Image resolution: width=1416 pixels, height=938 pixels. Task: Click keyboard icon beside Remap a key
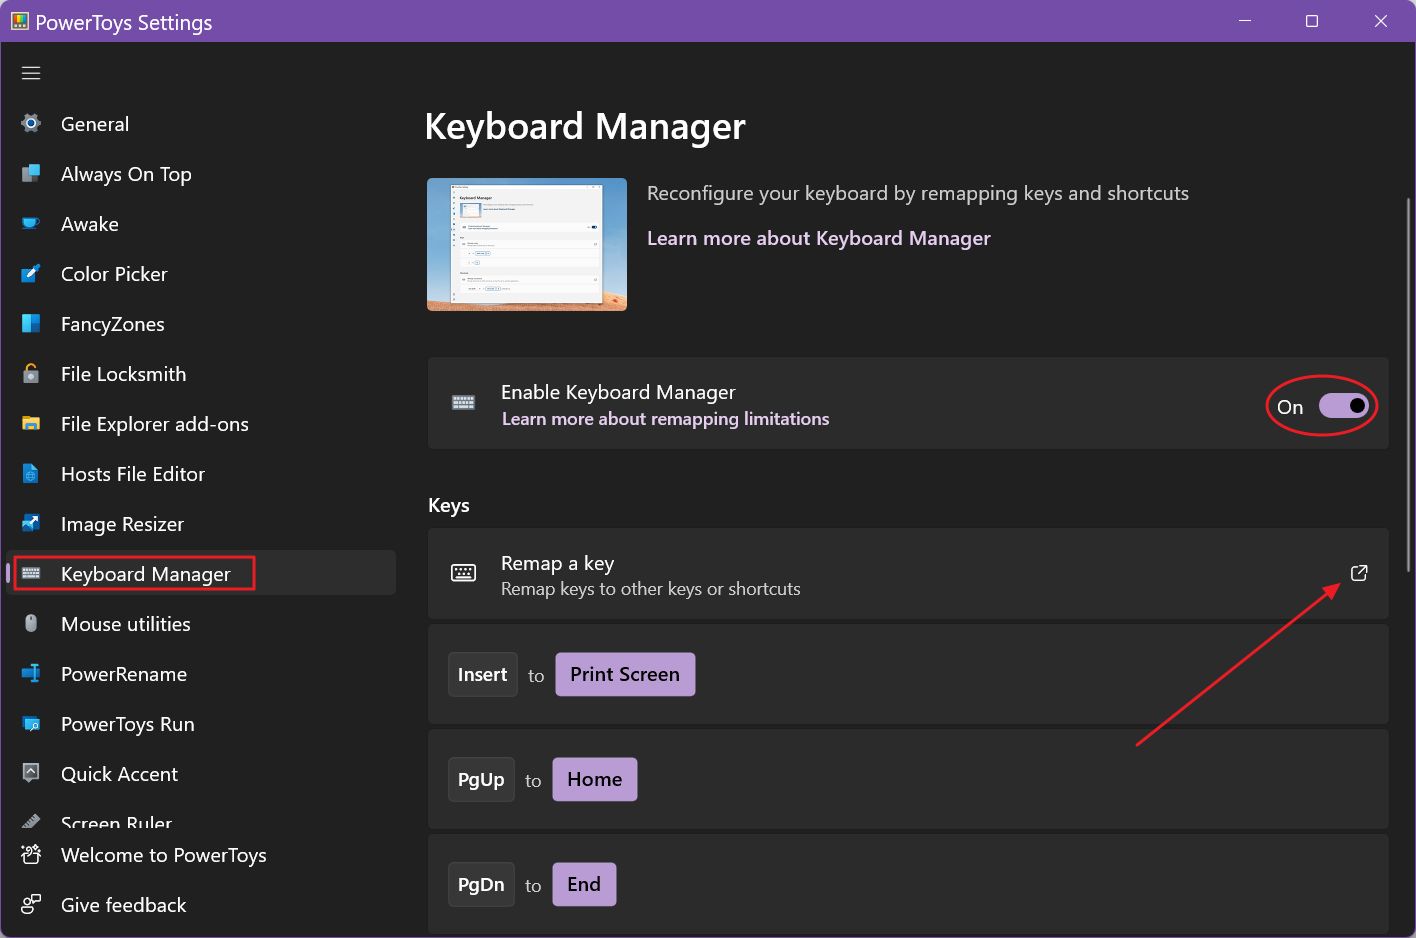[463, 573]
